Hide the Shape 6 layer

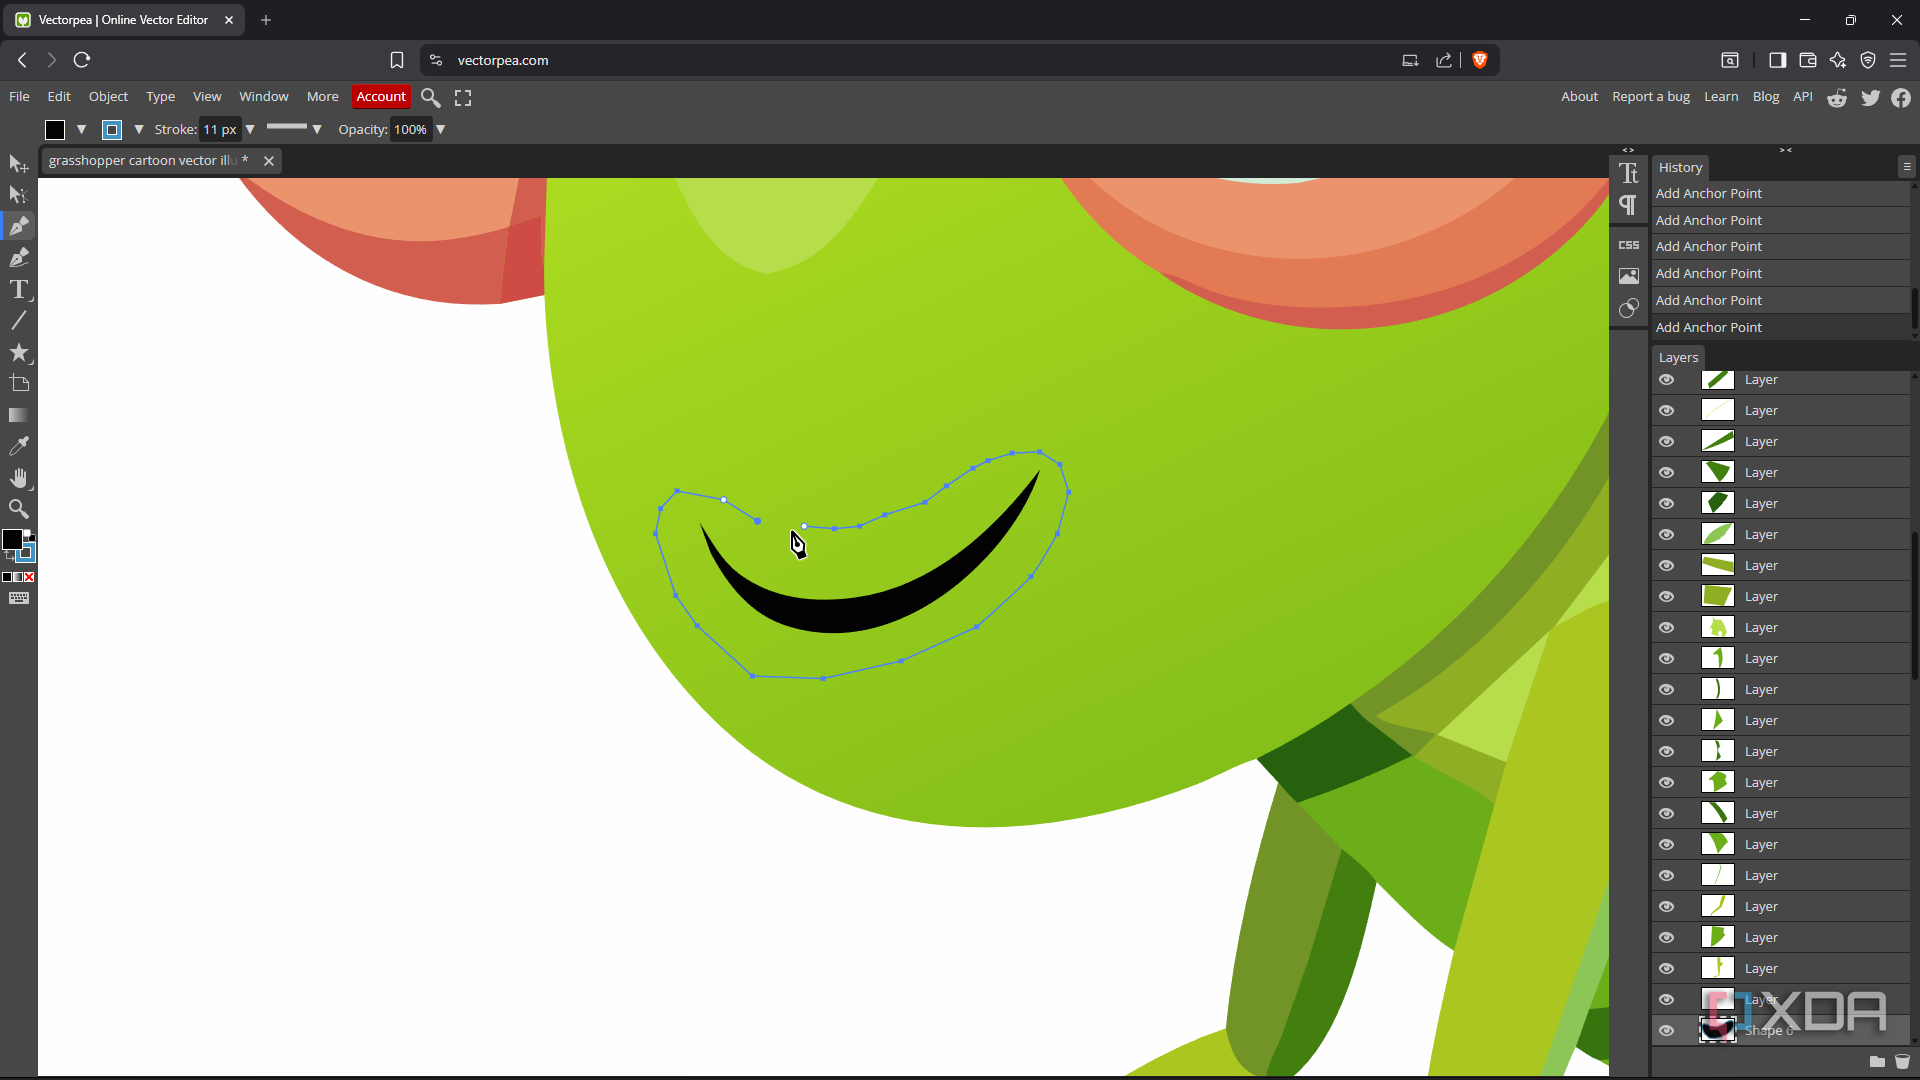click(x=1666, y=1031)
